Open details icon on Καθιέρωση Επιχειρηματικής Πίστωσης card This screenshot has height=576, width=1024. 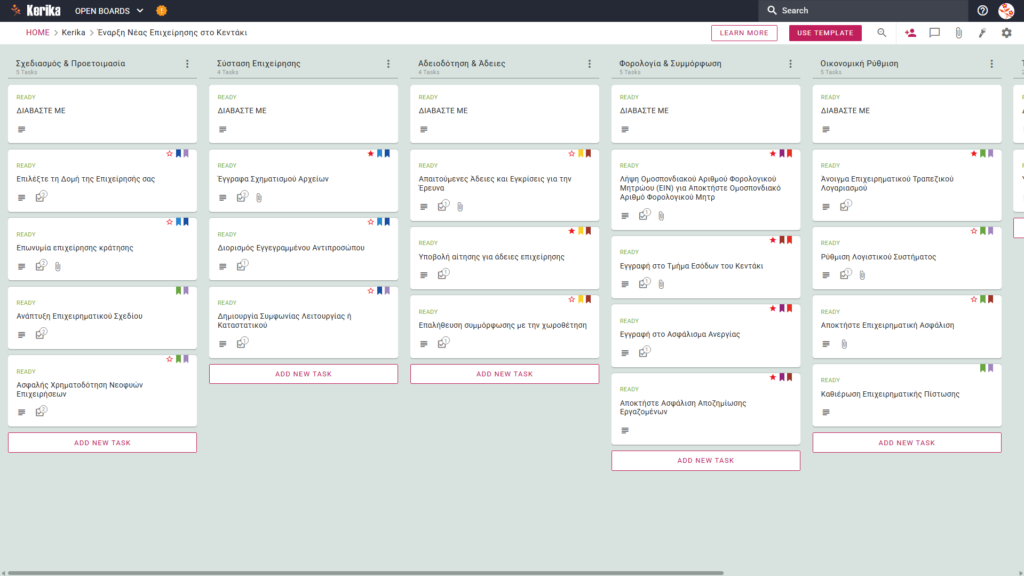click(826, 412)
